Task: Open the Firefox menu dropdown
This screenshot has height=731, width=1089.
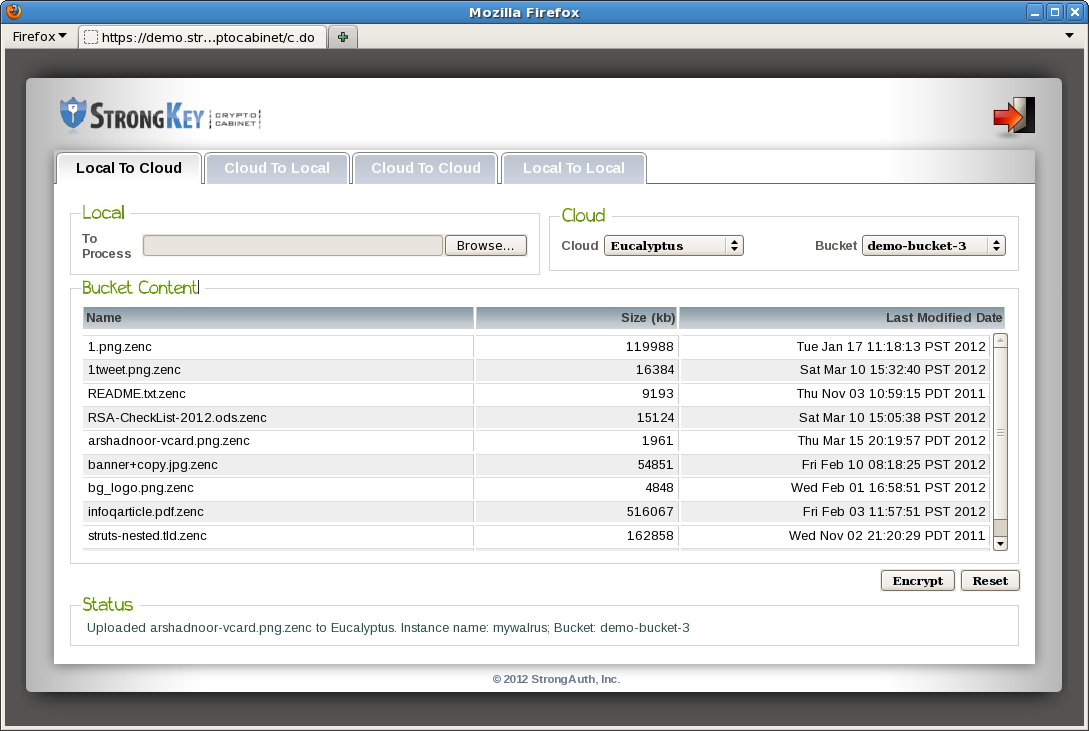Action: (38, 36)
